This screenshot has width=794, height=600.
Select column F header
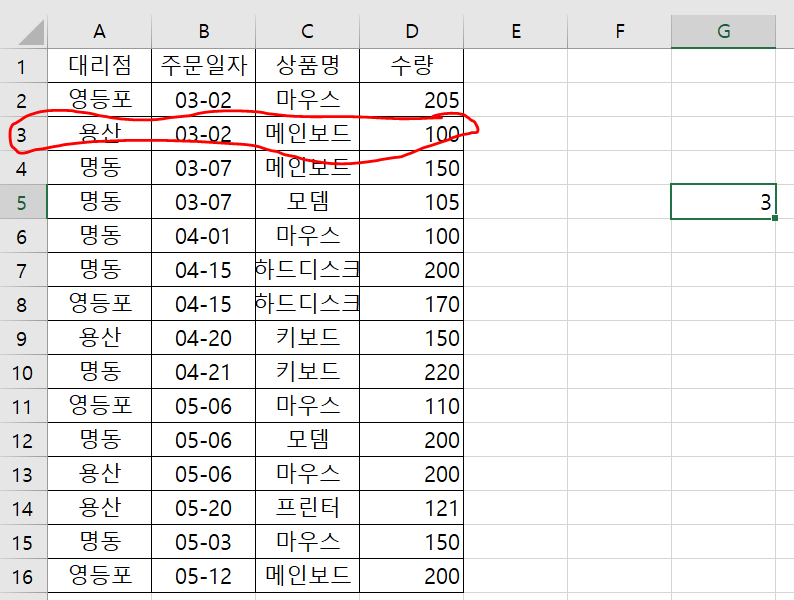click(619, 31)
